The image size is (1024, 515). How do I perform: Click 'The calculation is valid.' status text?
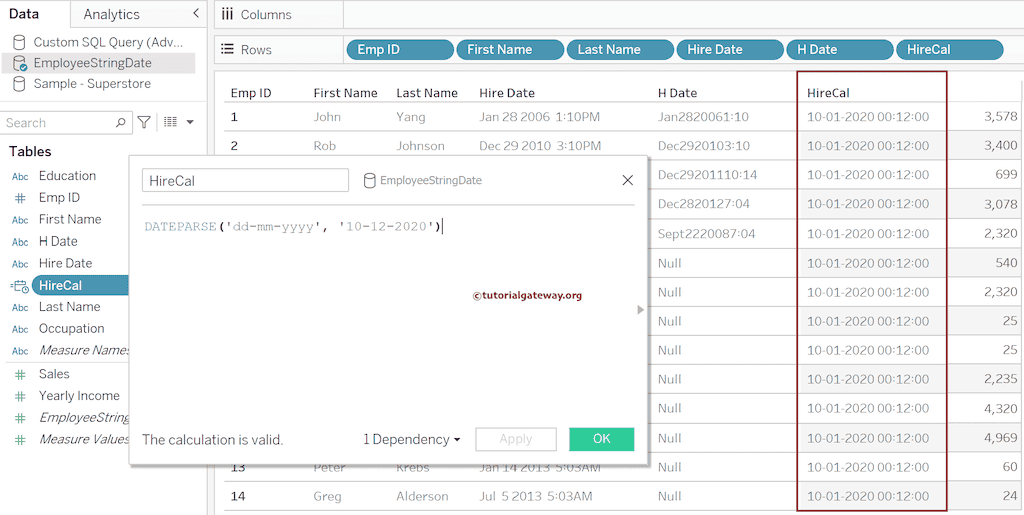212,440
